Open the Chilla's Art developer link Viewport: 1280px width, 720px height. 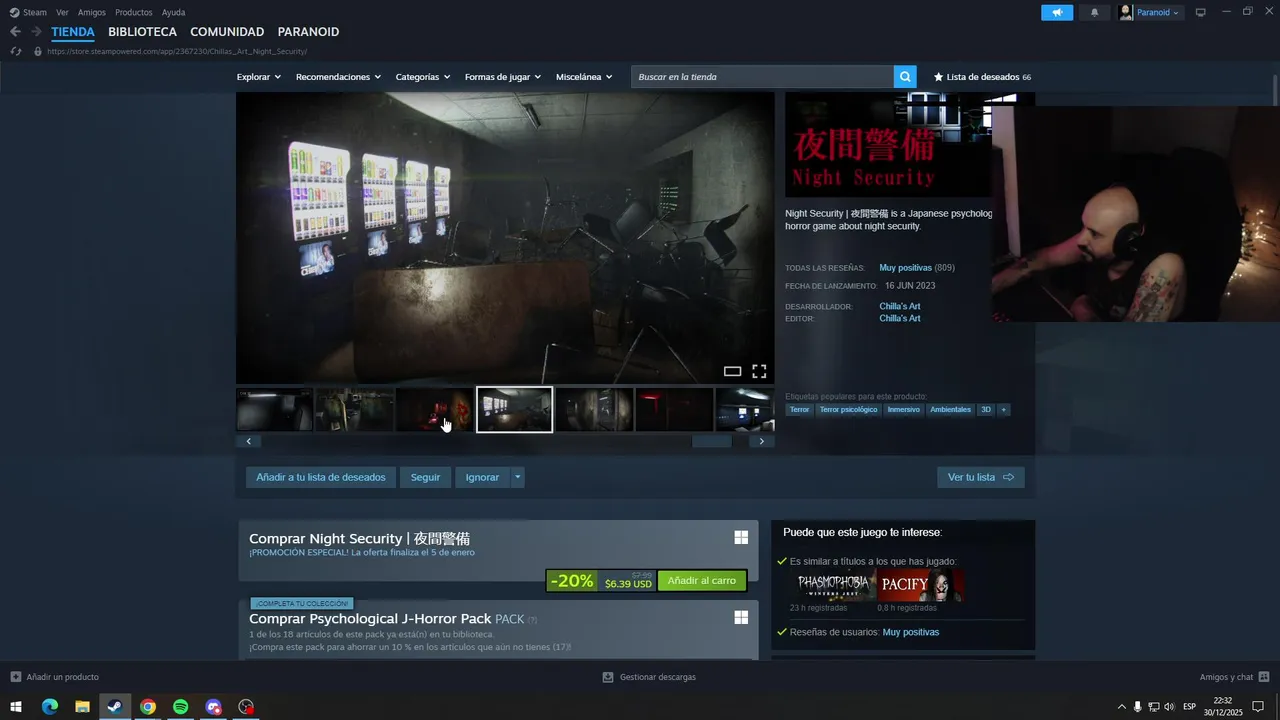coord(900,306)
